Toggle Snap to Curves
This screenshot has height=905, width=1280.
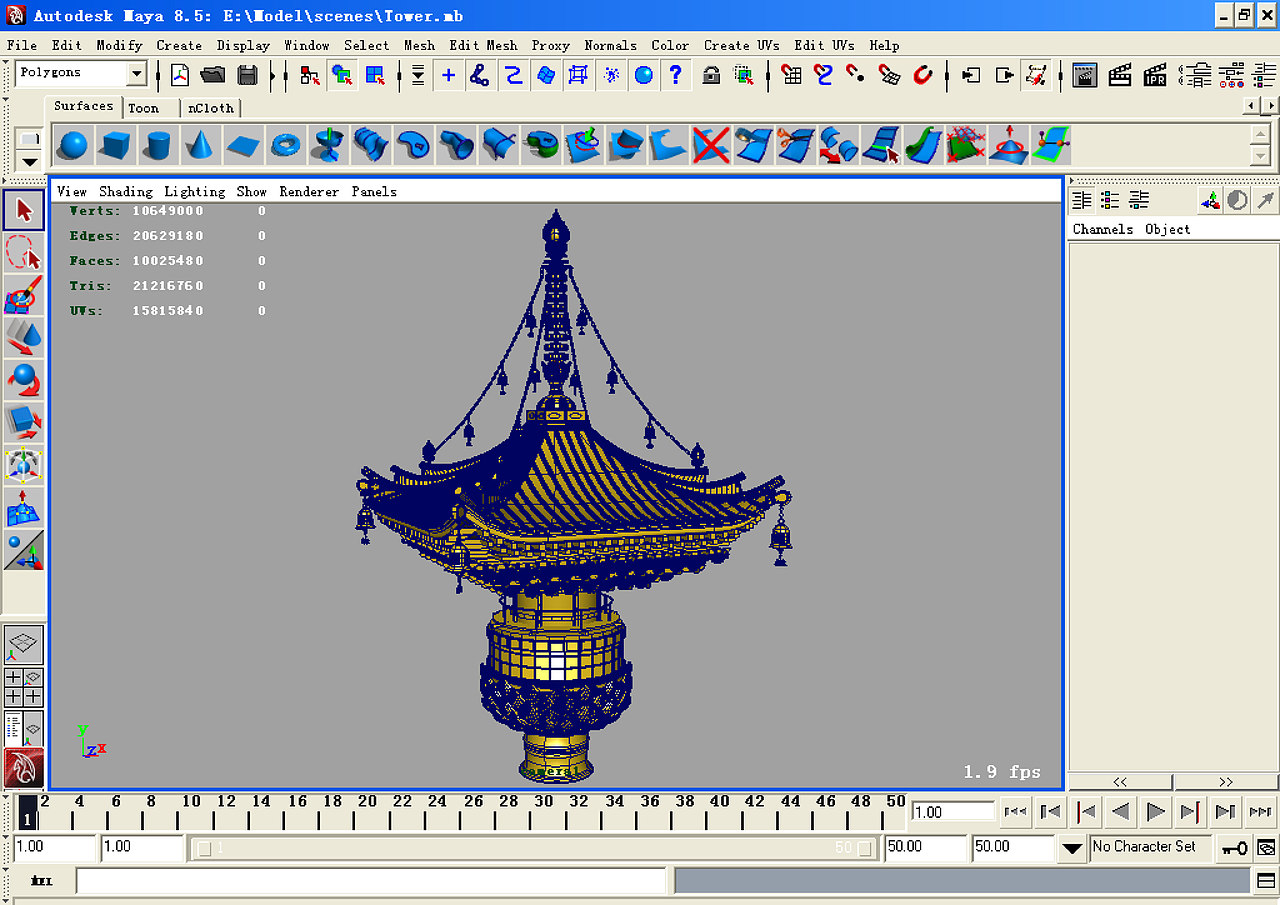[x=824, y=75]
